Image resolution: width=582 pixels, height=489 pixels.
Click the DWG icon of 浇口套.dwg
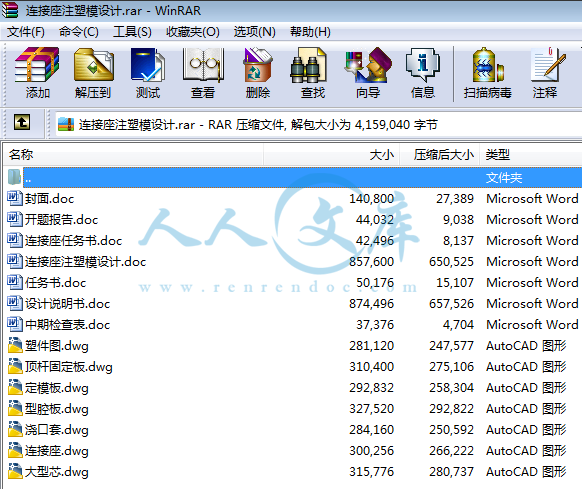pyautogui.click(x=15, y=429)
